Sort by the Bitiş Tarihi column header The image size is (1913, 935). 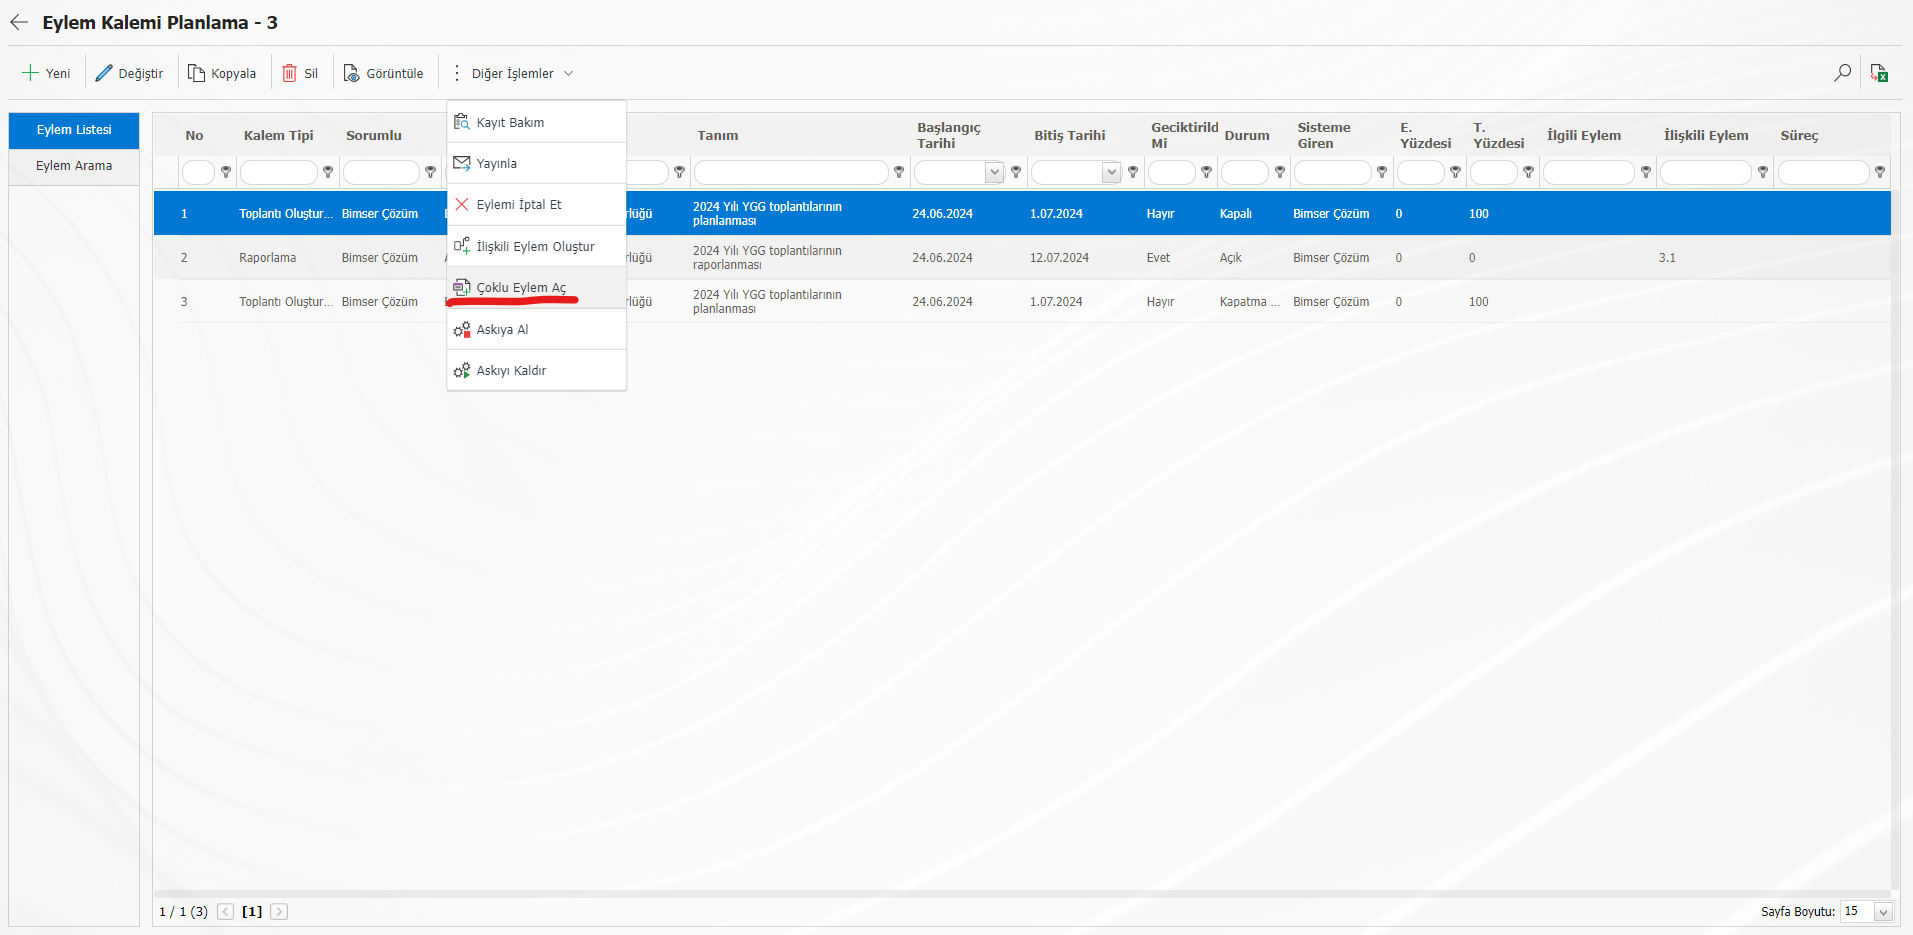[1070, 135]
